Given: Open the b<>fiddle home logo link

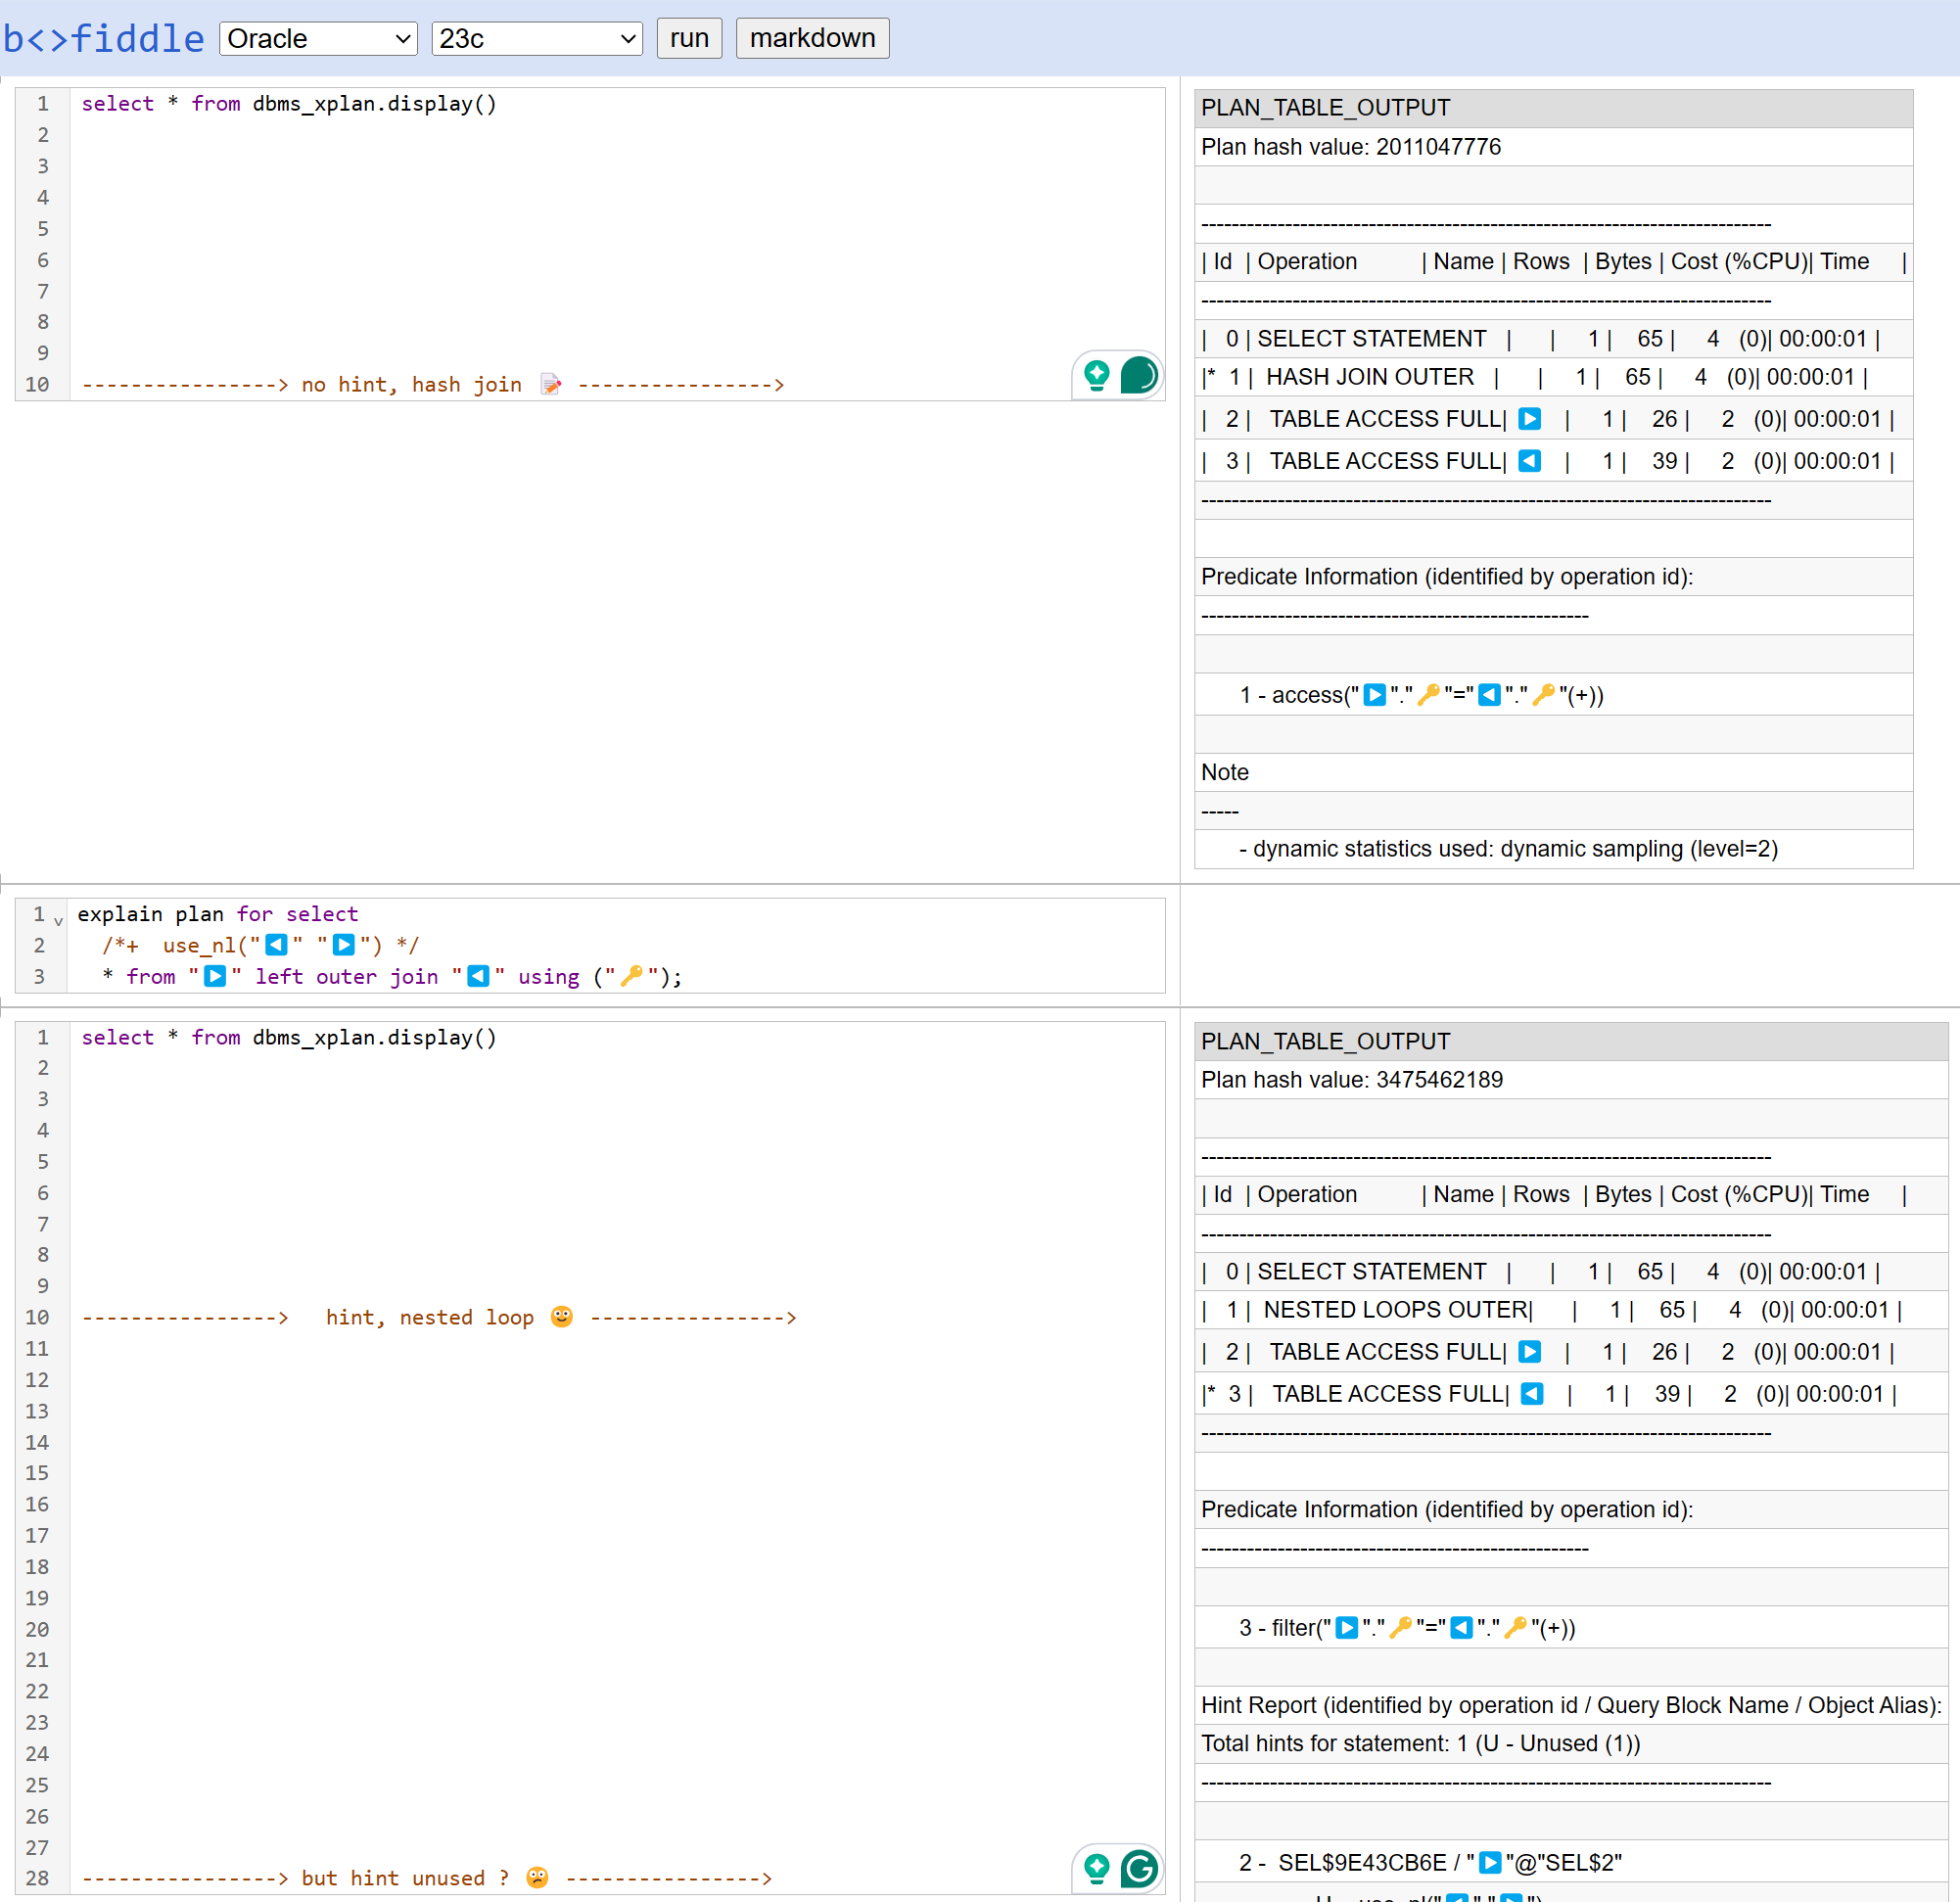Looking at the screenshot, I should point(104,38).
